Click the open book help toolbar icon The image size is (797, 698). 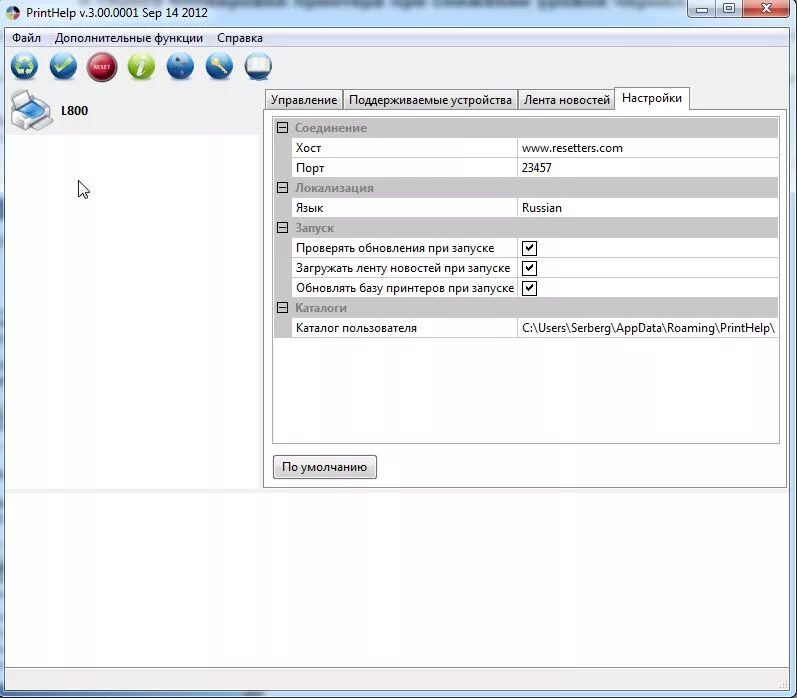pyautogui.click(x=258, y=67)
